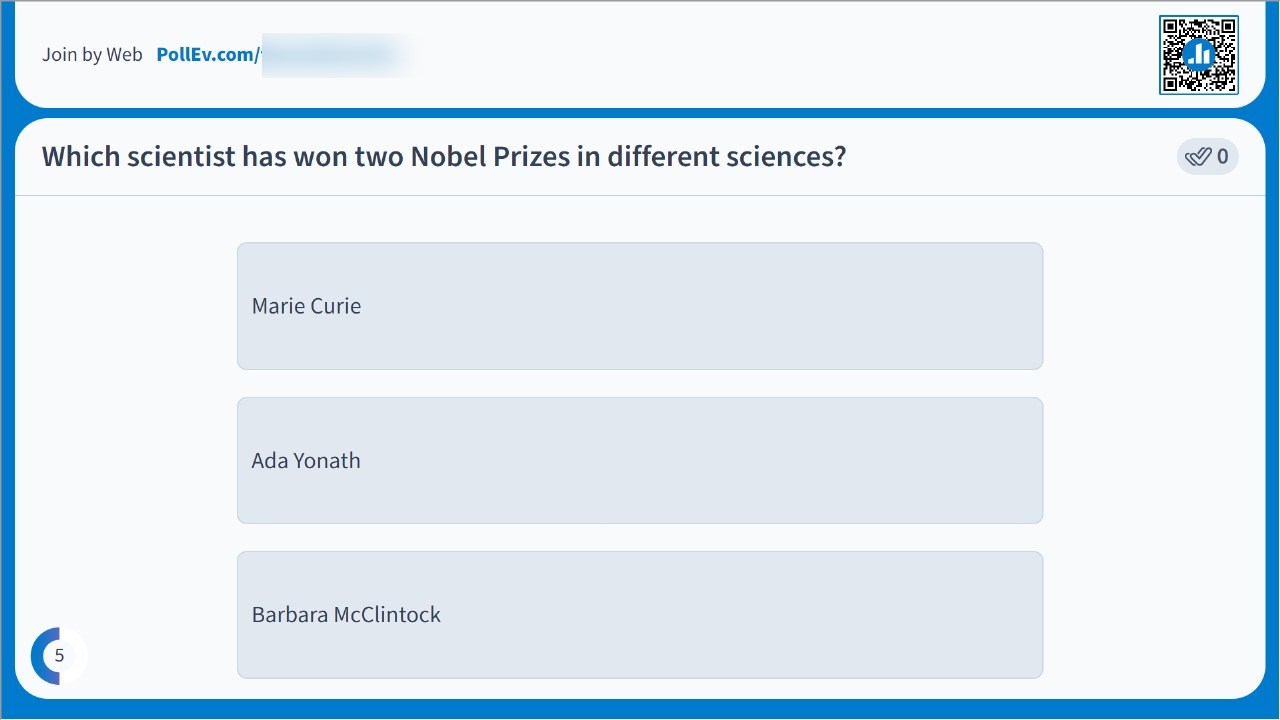Pick the Barbara McClintock answer option

click(x=640, y=615)
